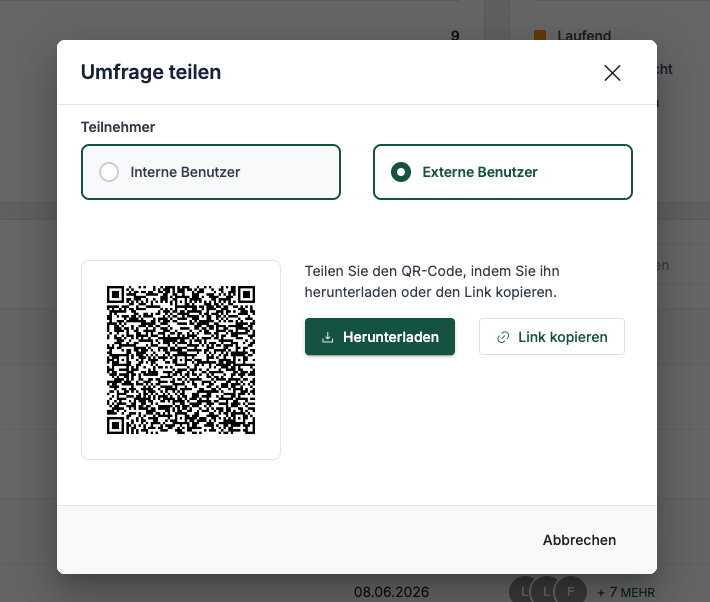Click the Umfrage teilen heading

[151, 72]
